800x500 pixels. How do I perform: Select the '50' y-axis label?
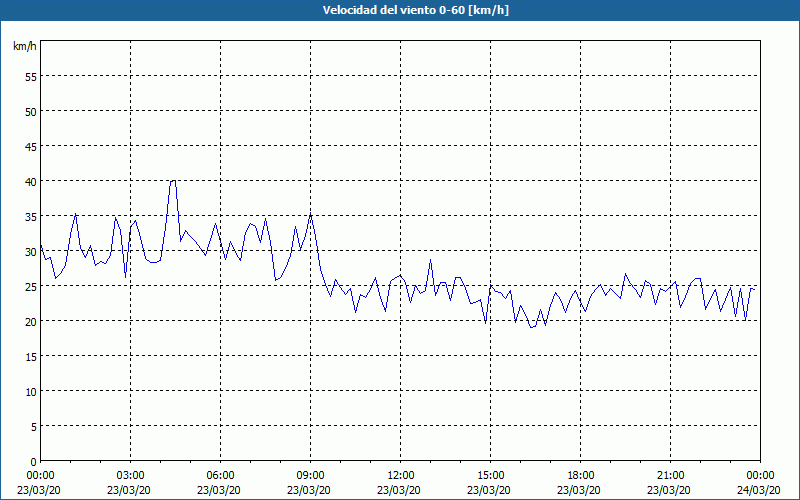click(x=31, y=111)
